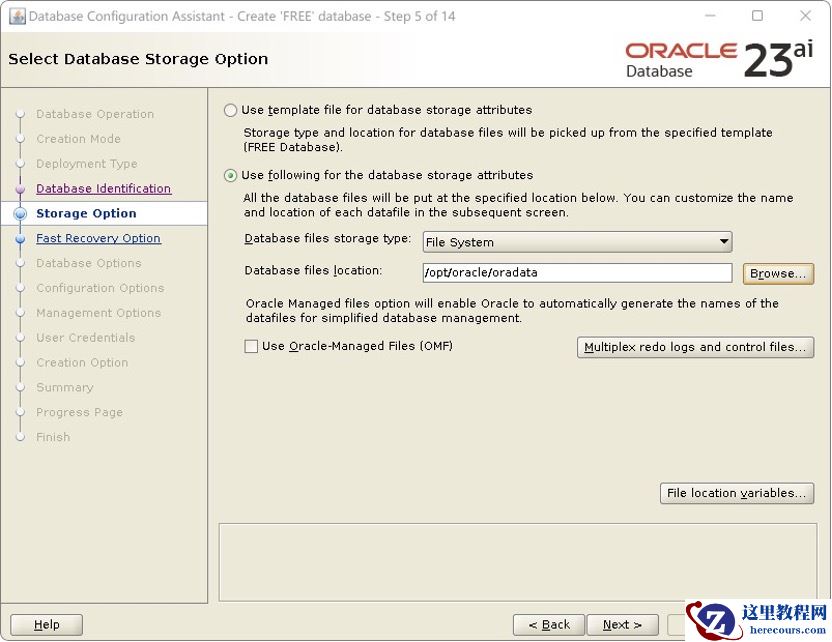The height and width of the screenshot is (642, 832).
Task: Click the Creation Mode step label
Action: point(79,138)
